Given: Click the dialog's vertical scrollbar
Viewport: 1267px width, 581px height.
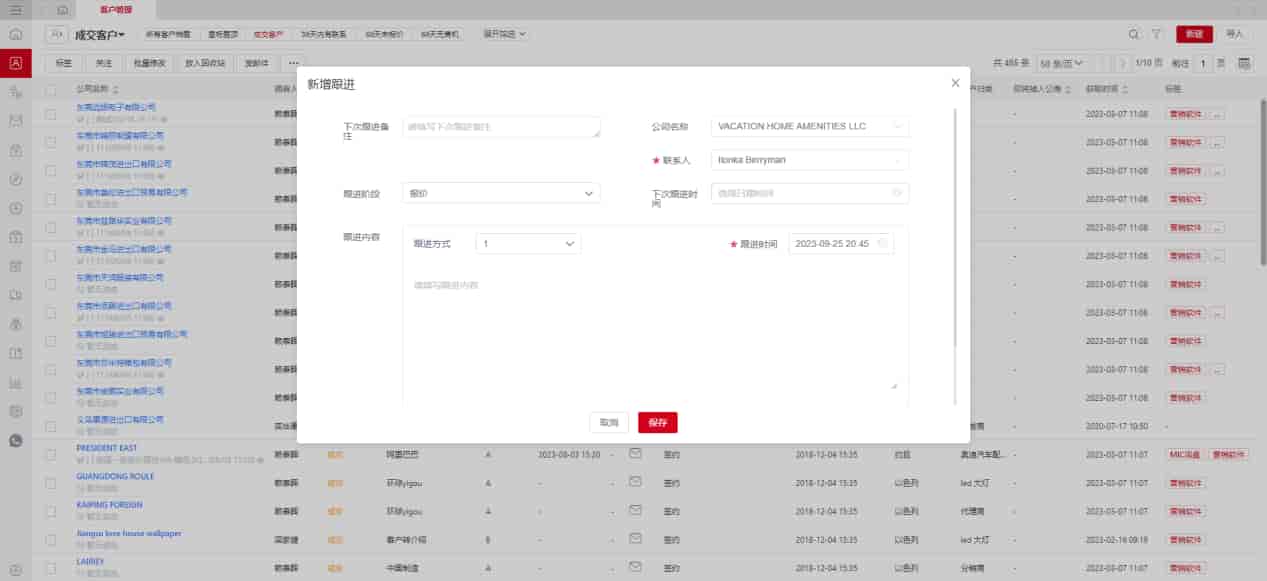Looking at the screenshot, I should pyautogui.click(x=956, y=230).
